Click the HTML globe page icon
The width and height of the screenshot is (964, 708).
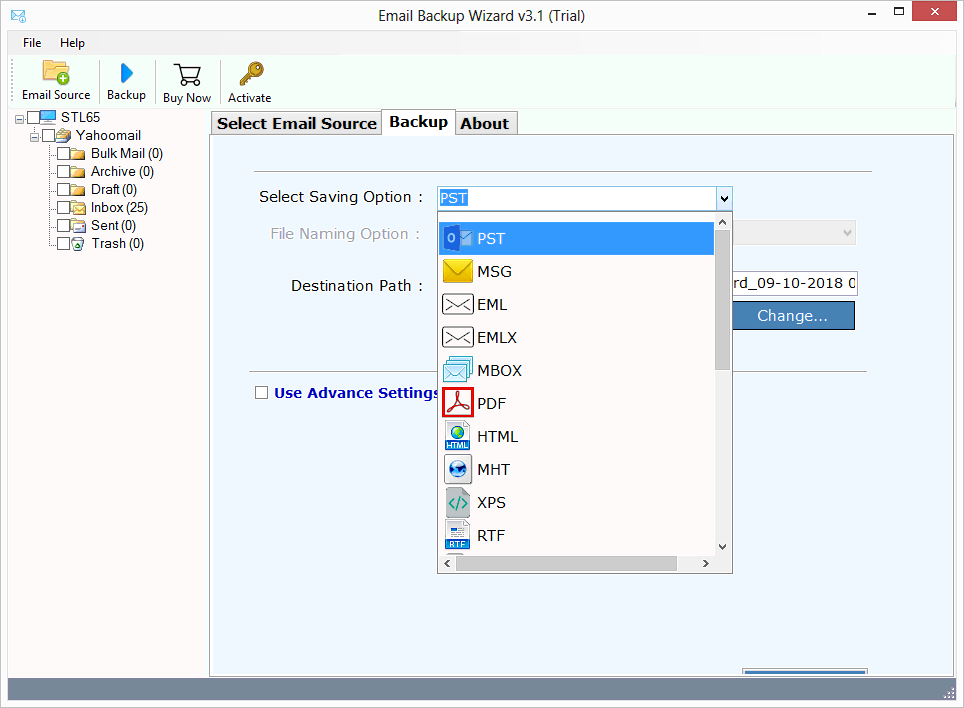pyautogui.click(x=457, y=436)
